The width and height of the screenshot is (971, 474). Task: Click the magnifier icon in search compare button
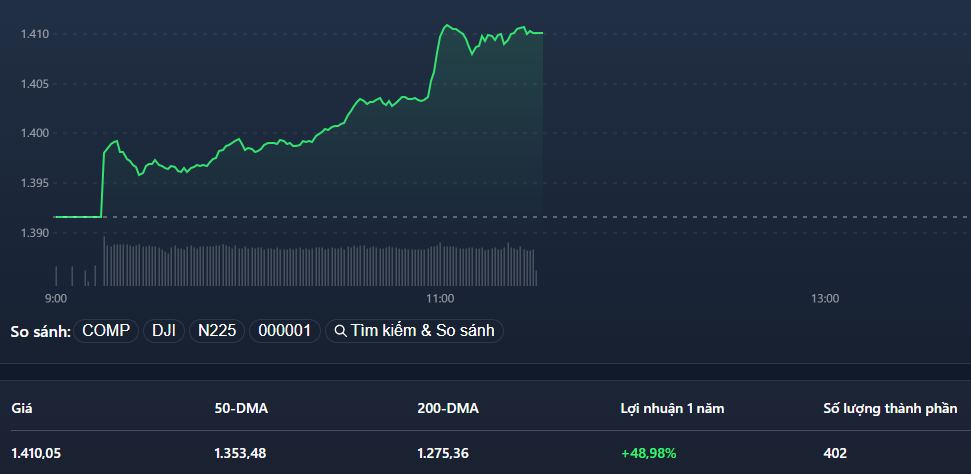[340, 331]
